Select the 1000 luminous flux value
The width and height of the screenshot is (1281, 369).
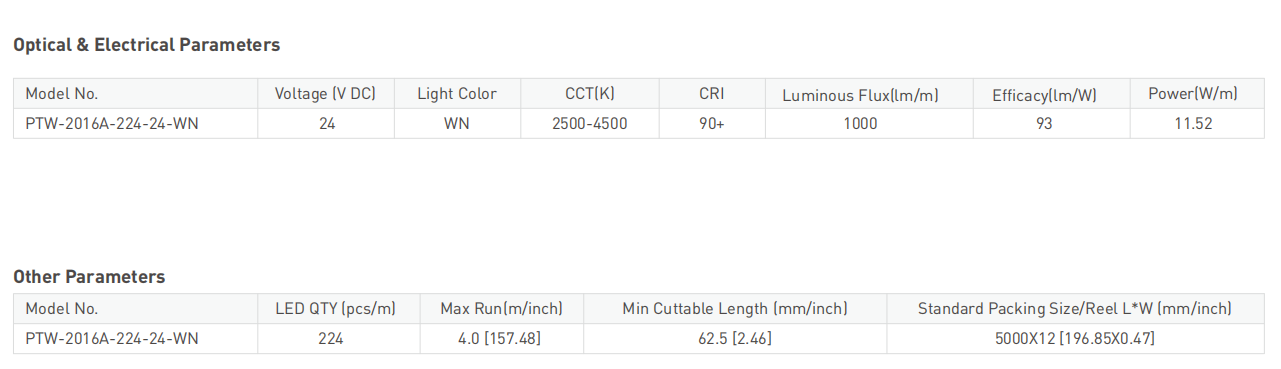pos(860,124)
